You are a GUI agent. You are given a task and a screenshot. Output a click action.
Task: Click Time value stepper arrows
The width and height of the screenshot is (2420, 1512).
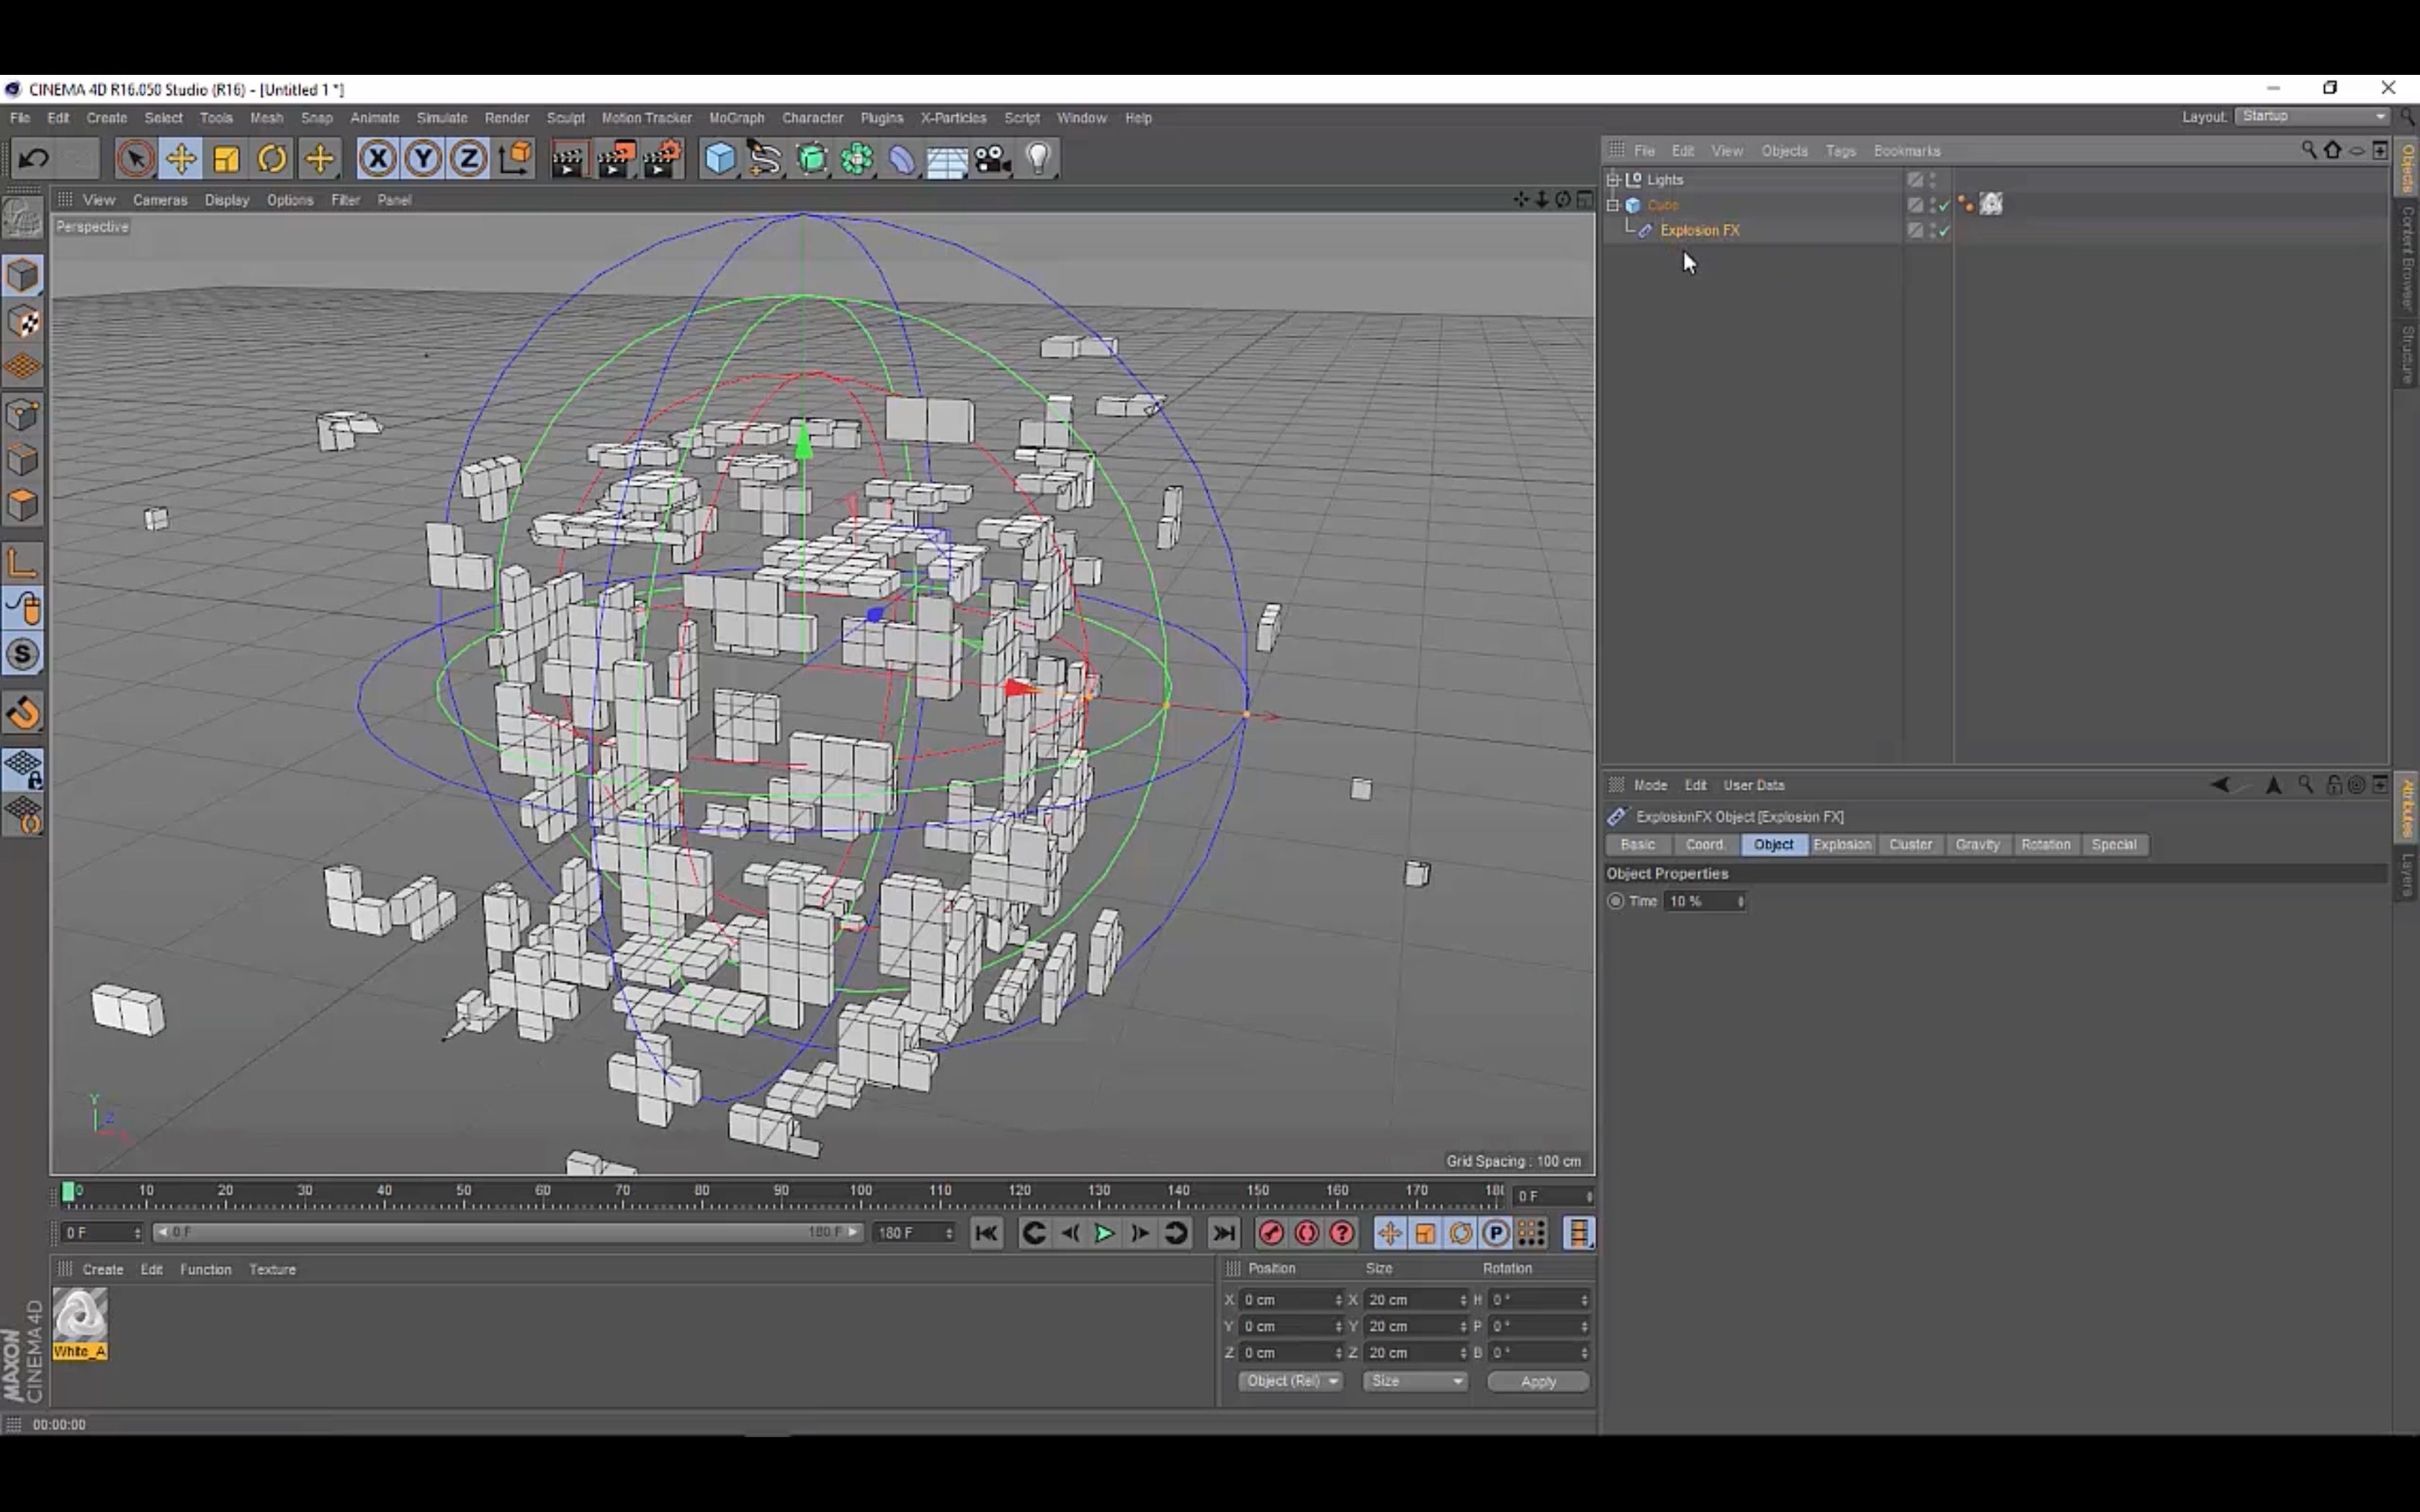point(1740,902)
